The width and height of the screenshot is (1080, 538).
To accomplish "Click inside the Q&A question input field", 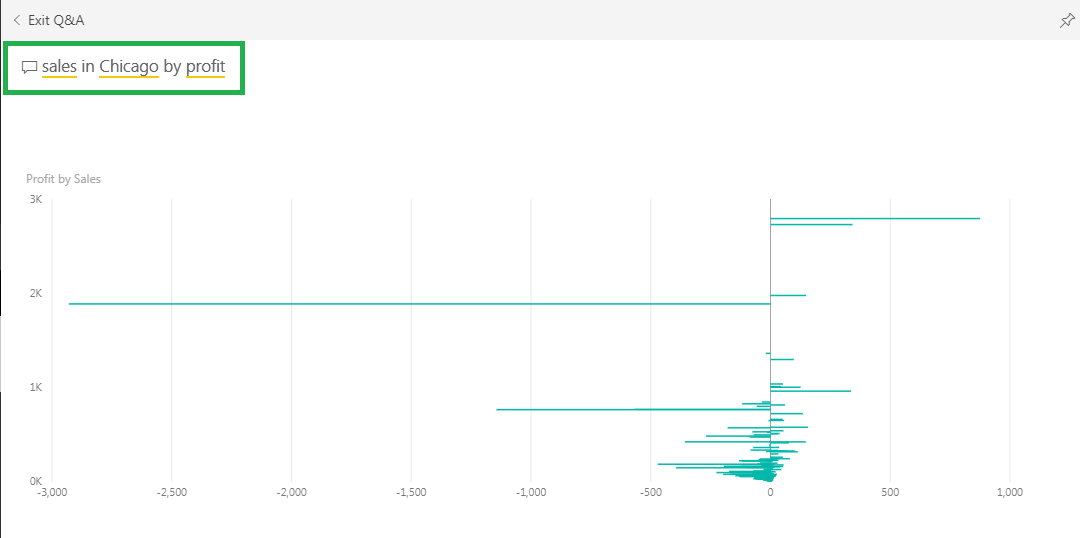I will (124, 68).
